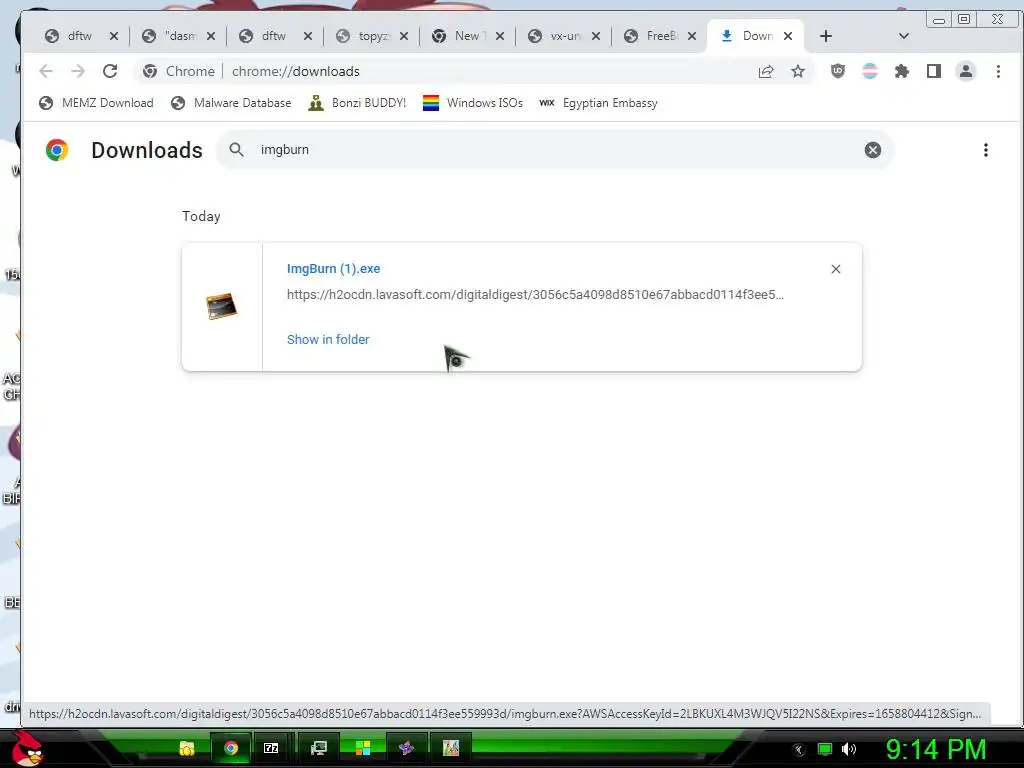Remove ImgBurn (1).exe from list
Image resolution: width=1024 pixels, height=768 pixels.
click(835, 269)
